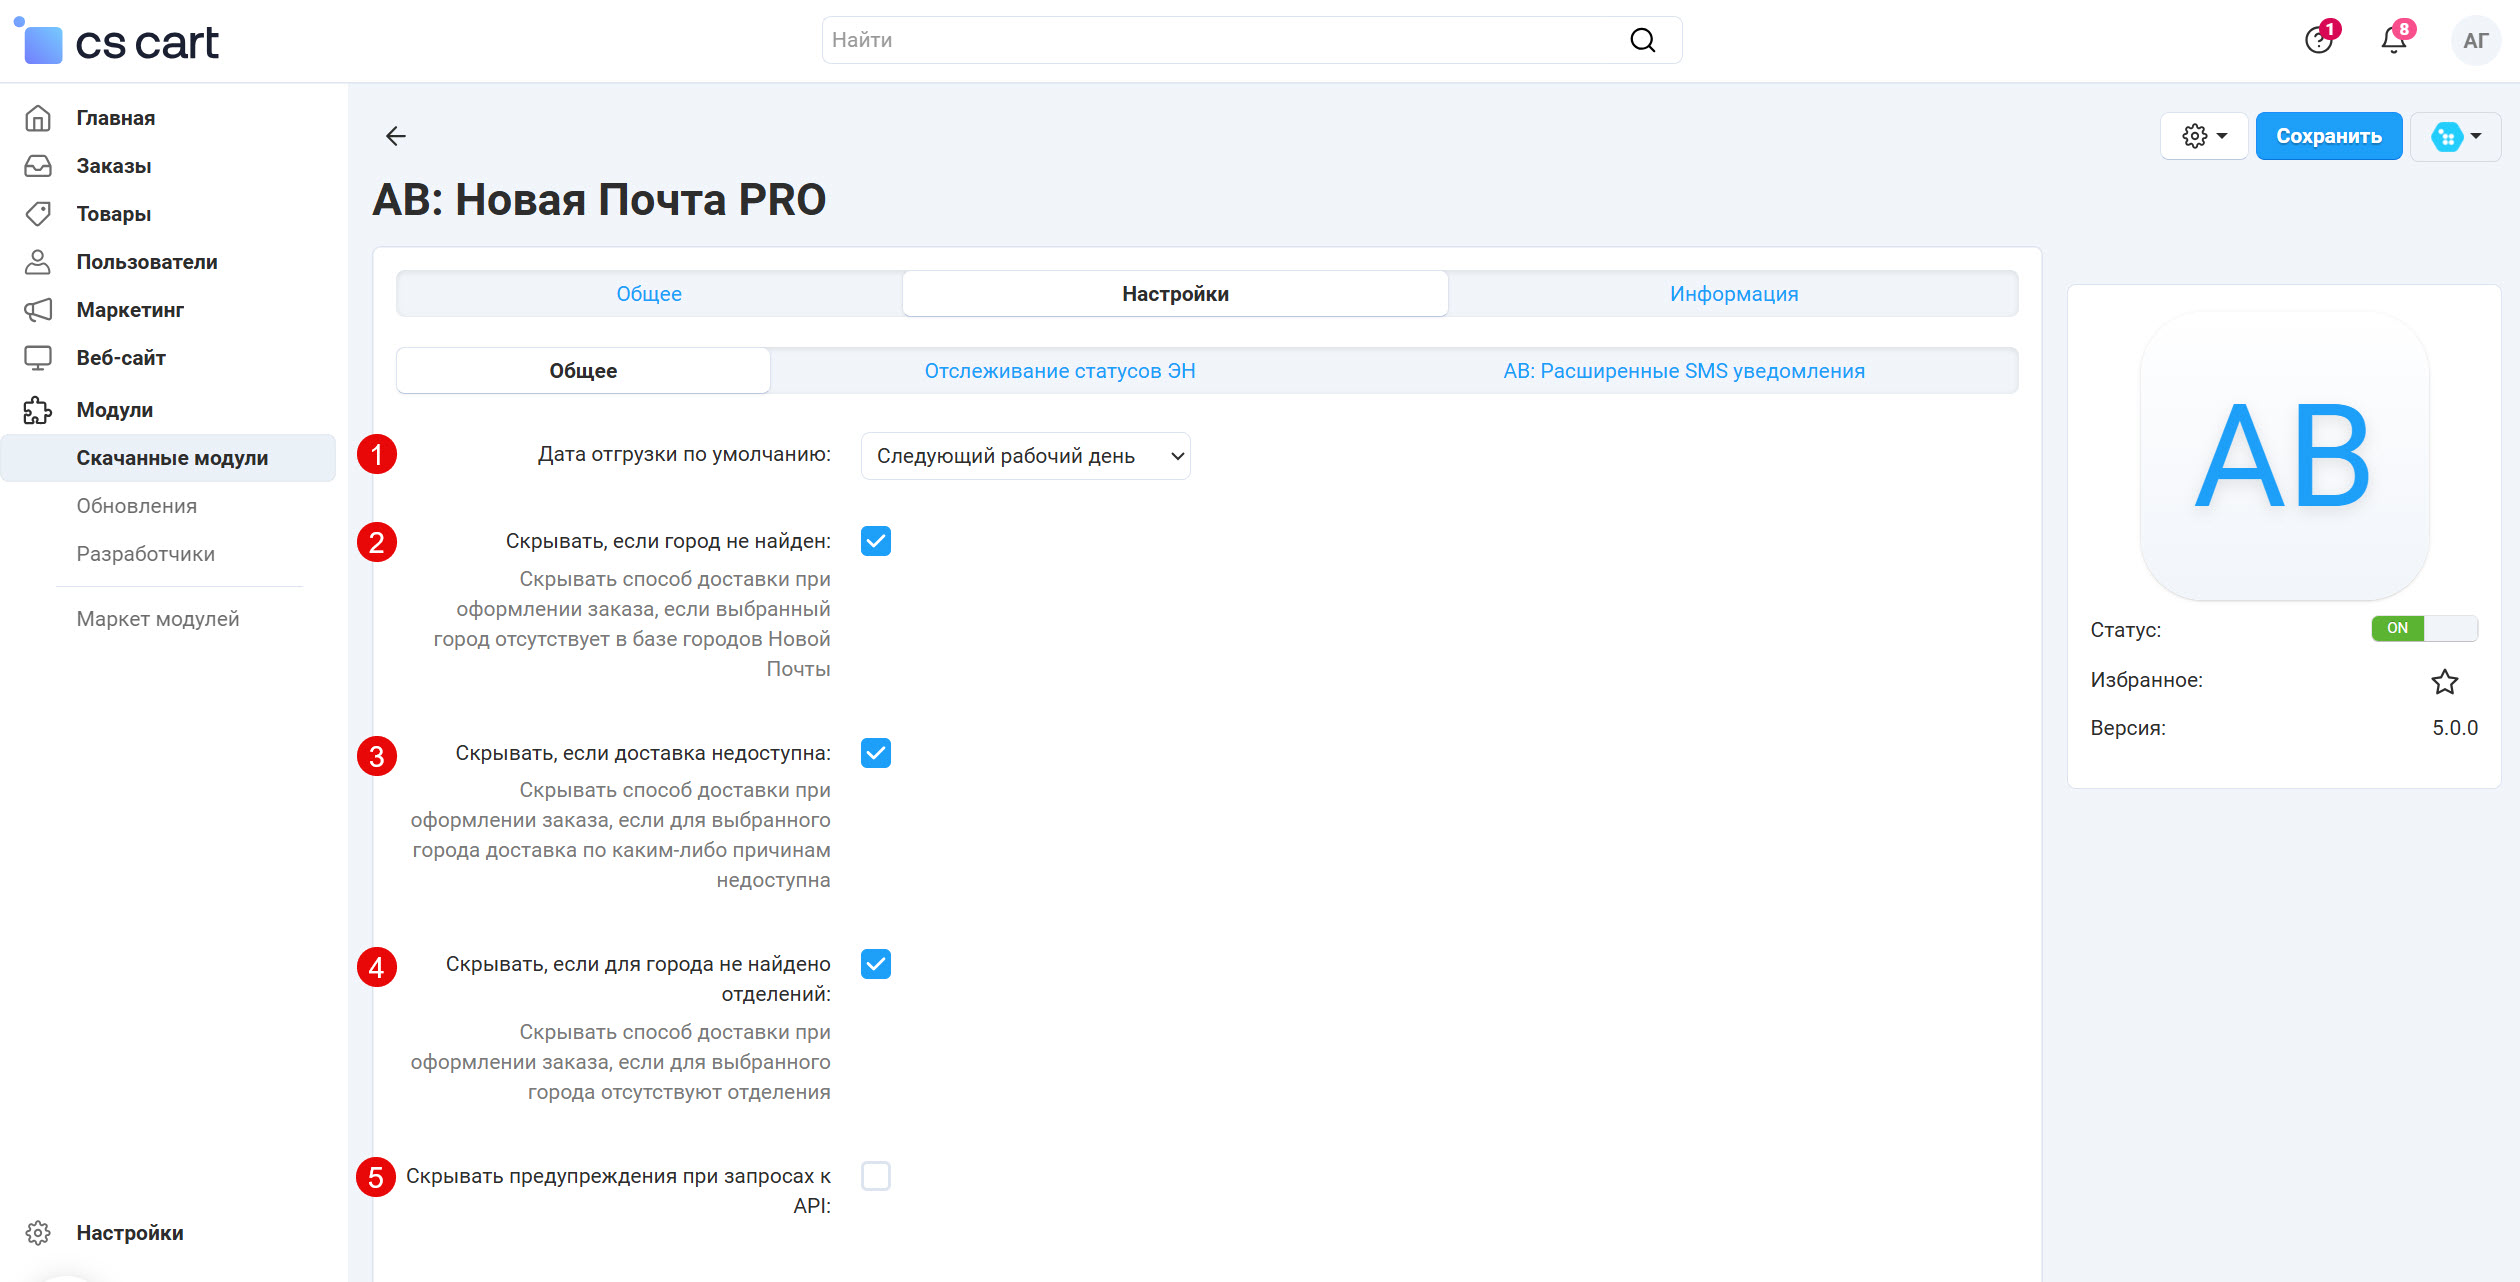Open the gear settings dropdown
The image size is (2520, 1282).
point(2203,135)
